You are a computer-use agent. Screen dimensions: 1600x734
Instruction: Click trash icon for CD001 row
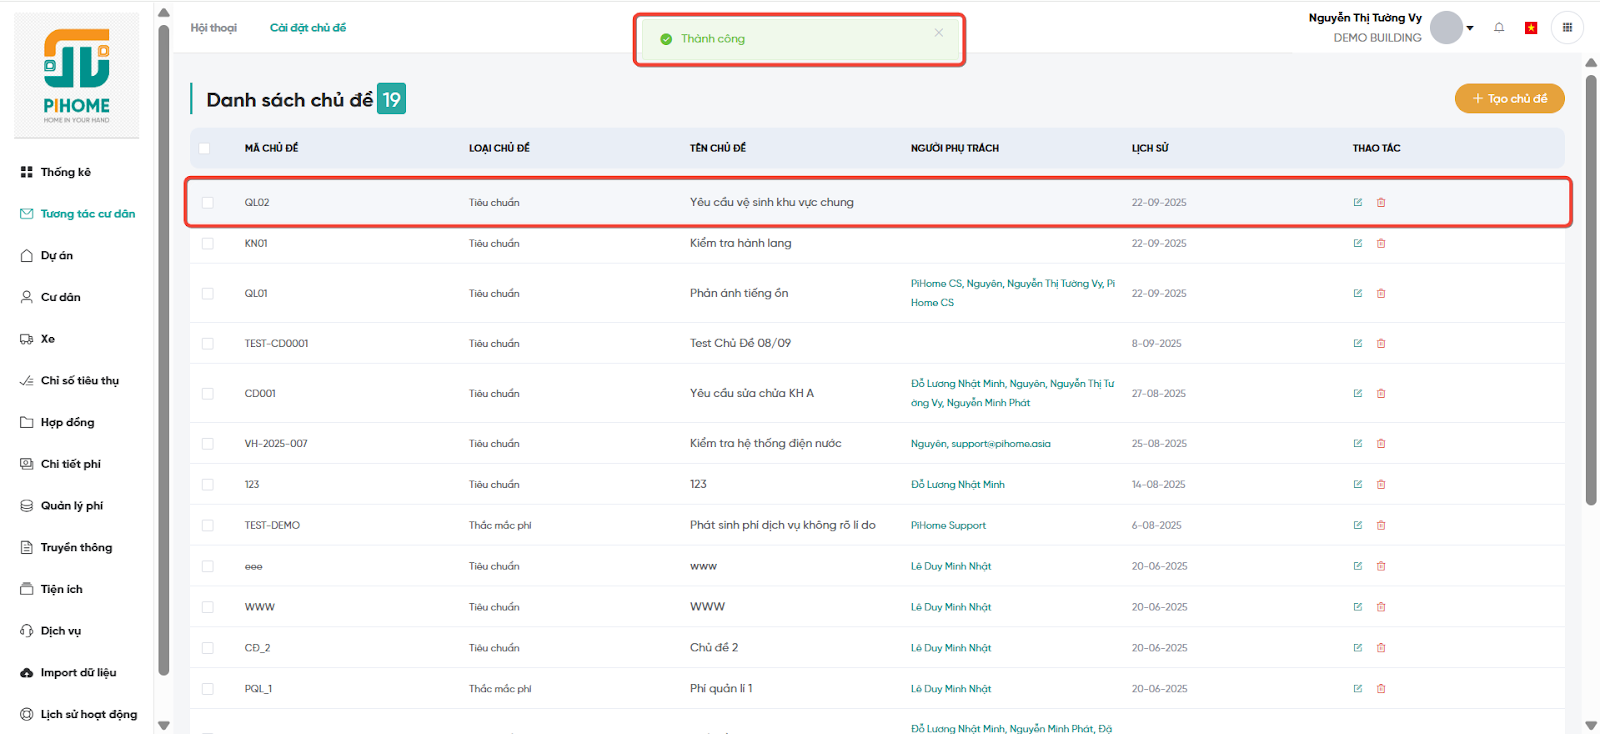(x=1381, y=394)
